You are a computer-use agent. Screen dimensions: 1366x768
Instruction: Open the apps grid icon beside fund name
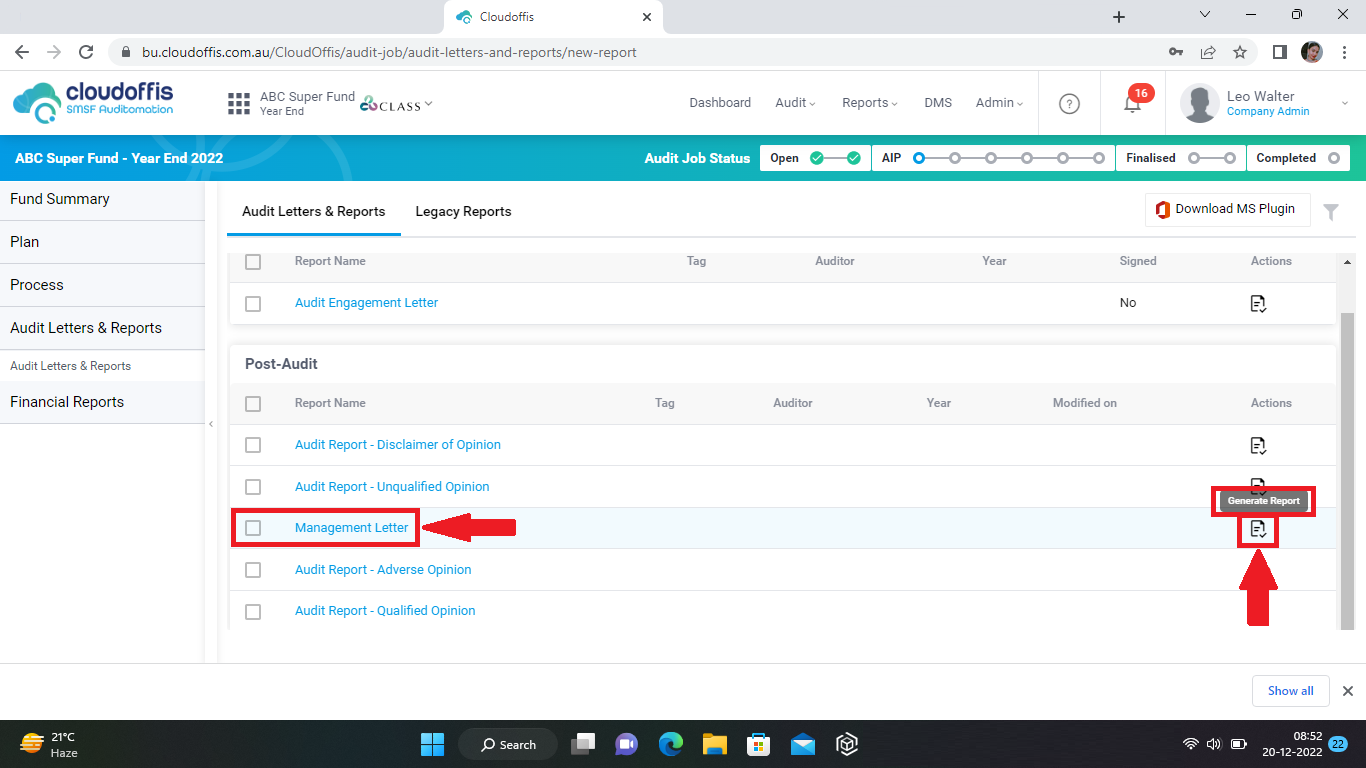point(239,103)
